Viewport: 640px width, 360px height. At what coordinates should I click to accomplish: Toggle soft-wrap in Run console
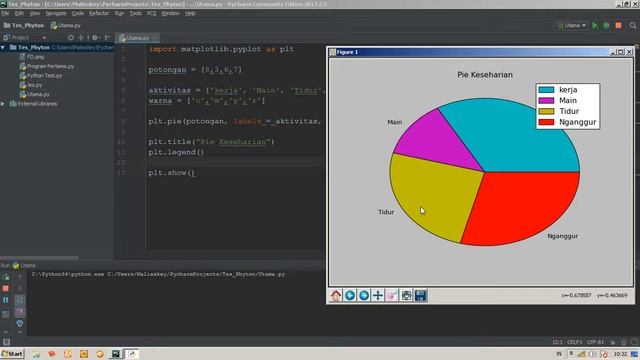pos(20,300)
